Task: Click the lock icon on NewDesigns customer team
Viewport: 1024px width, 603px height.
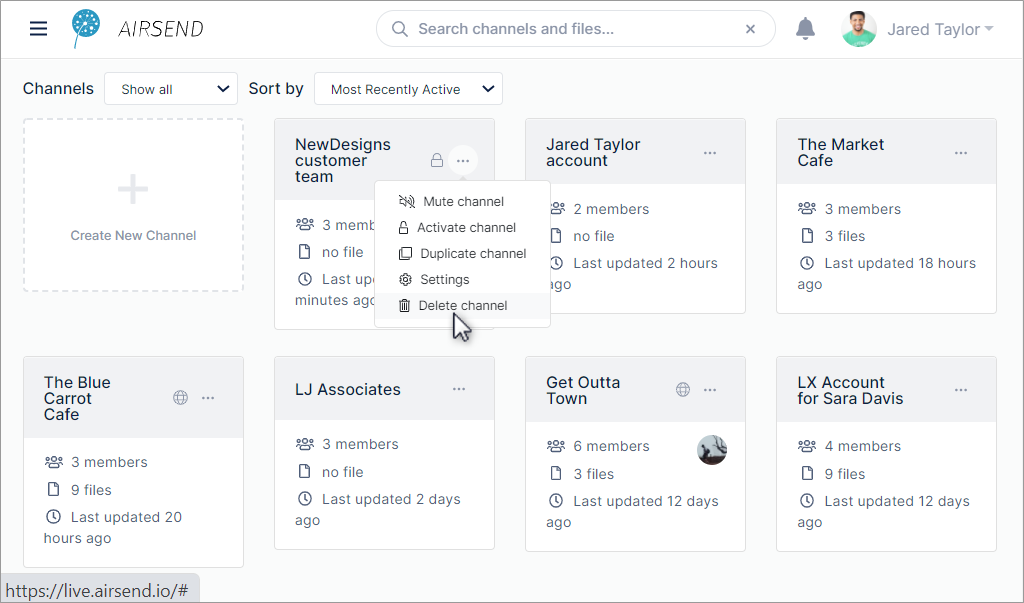Action: pos(437,160)
